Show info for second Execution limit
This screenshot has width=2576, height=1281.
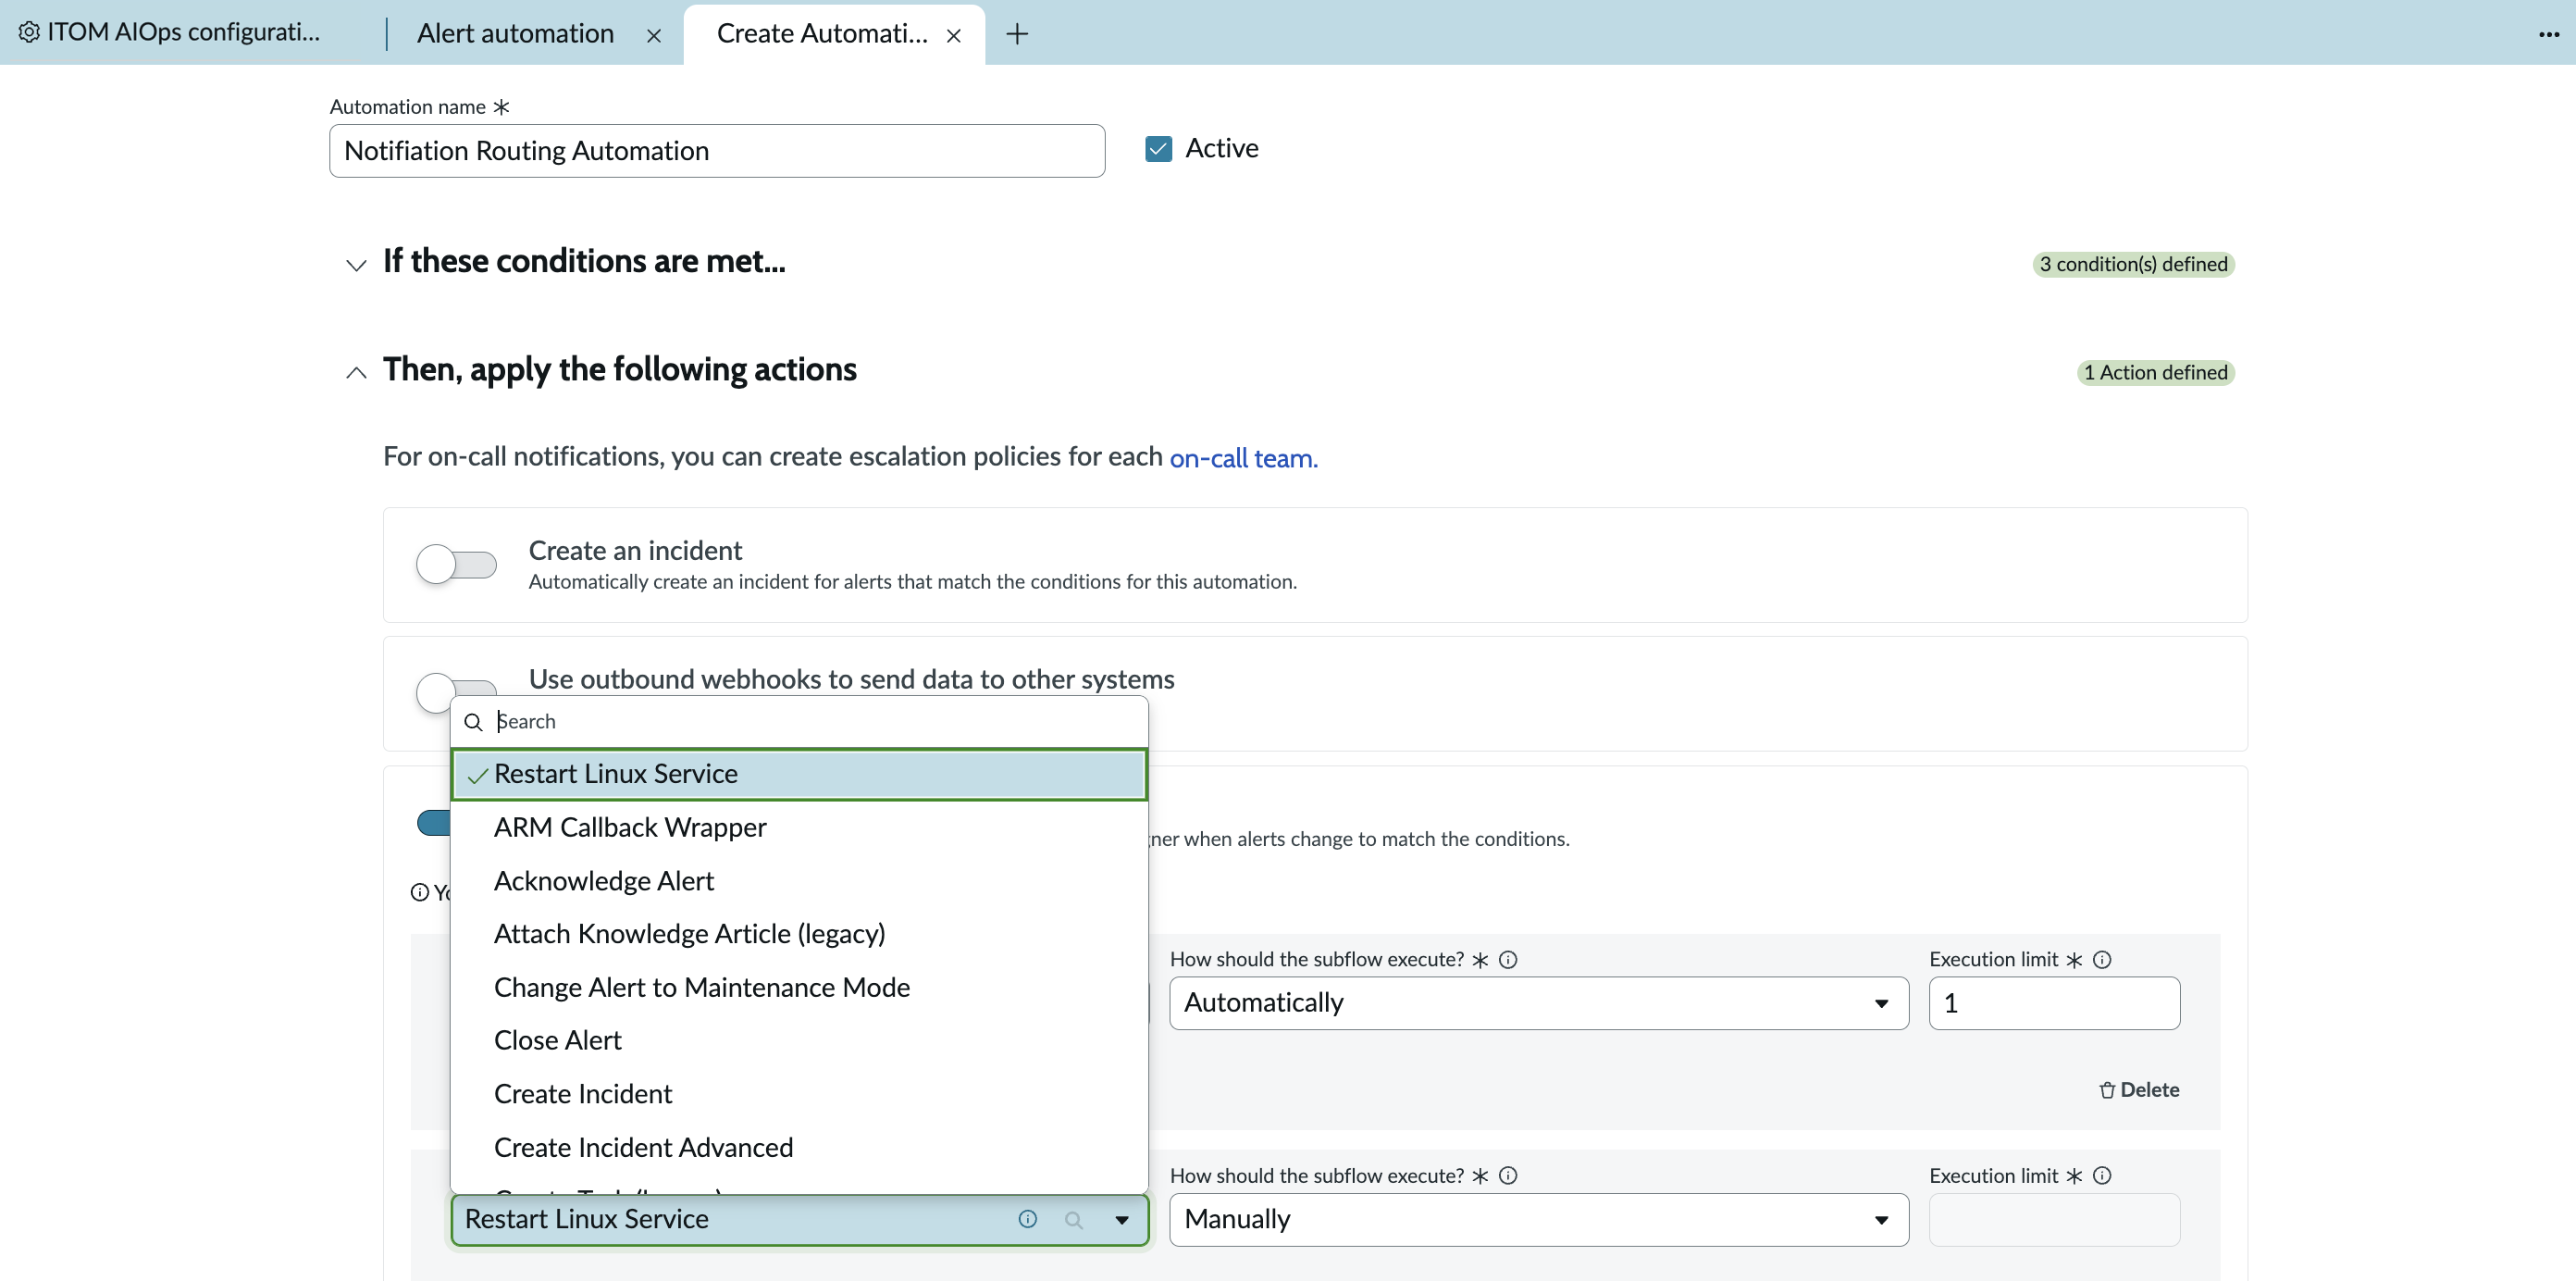[2102, 1175]
